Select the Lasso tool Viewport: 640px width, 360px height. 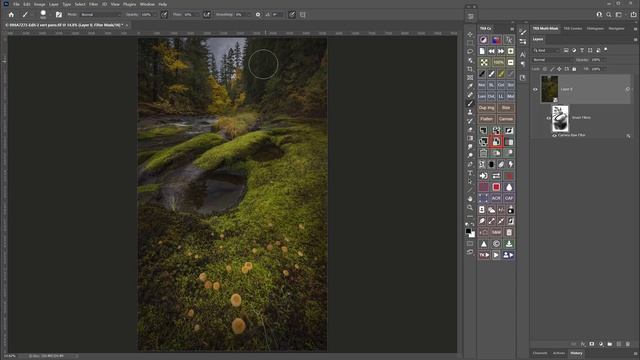coord(470,51)
